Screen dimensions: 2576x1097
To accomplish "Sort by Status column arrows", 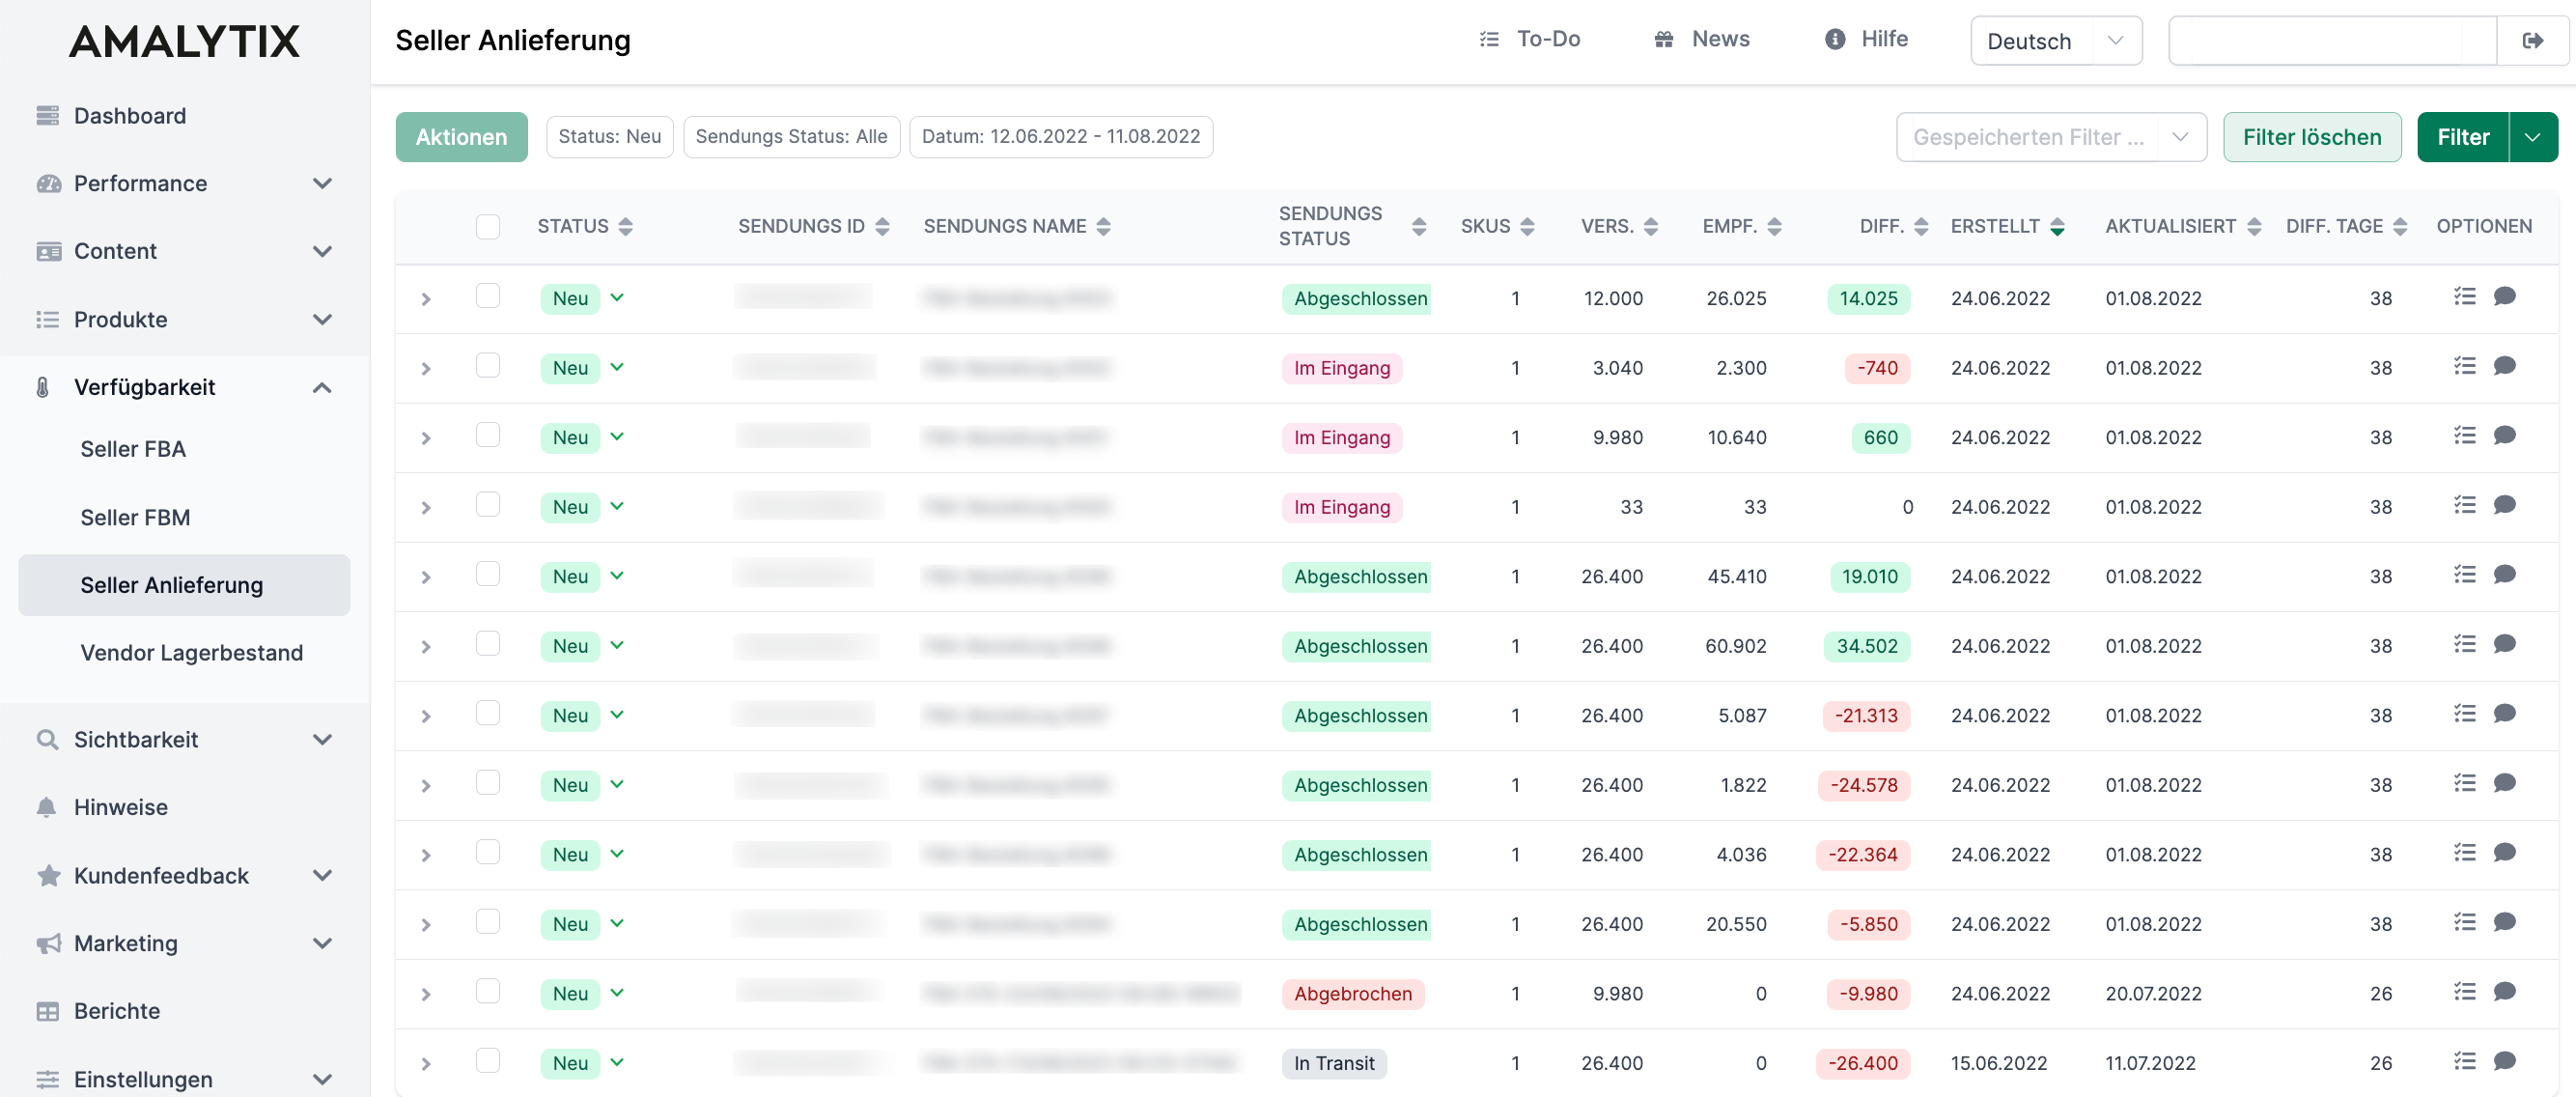I will 625,226.
